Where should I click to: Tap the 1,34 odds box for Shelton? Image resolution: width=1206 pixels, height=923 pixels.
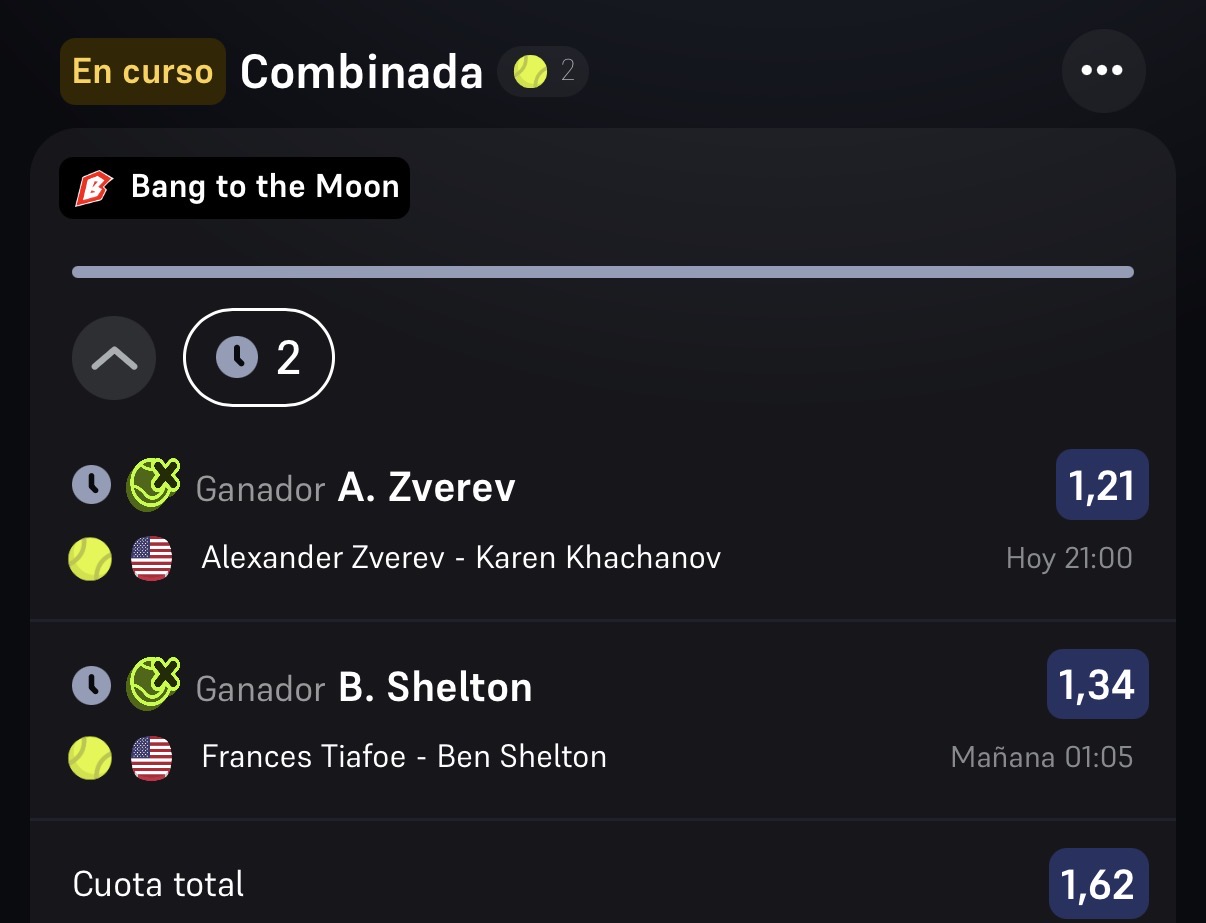pos(1098,685)
